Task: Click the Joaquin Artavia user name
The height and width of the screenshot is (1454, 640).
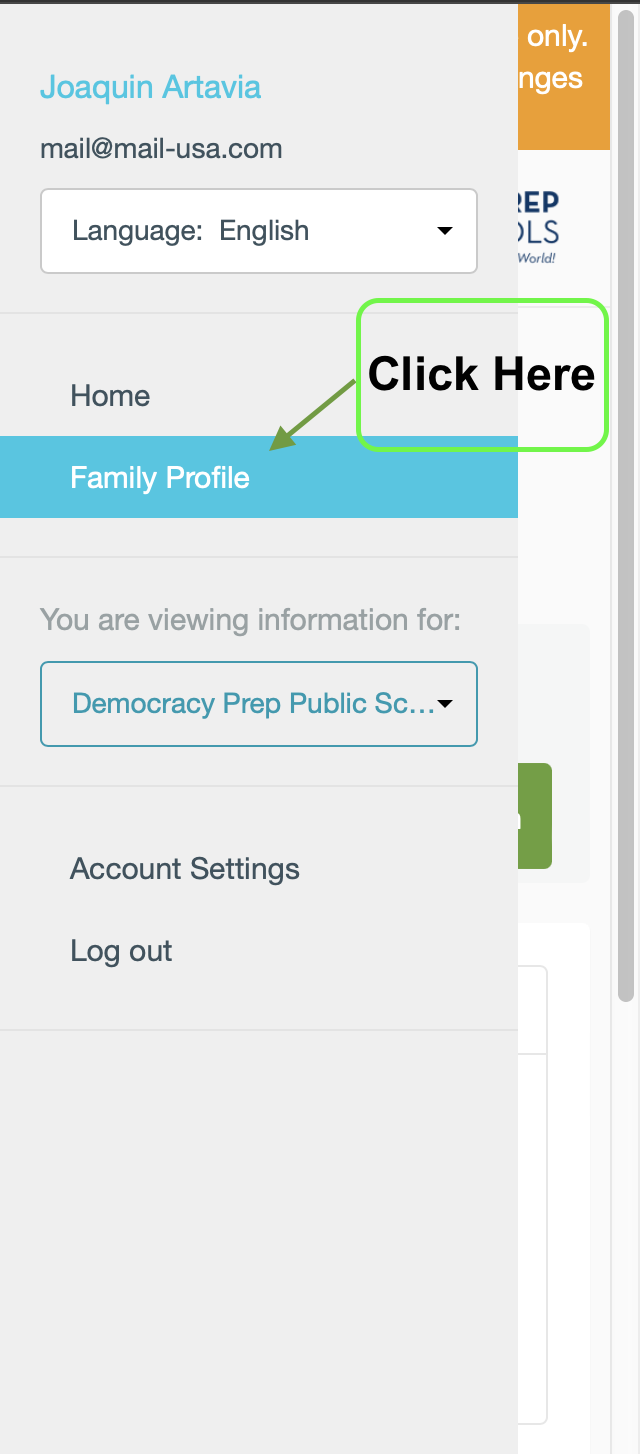Action: pyautogui.click(x=150, y=87)
